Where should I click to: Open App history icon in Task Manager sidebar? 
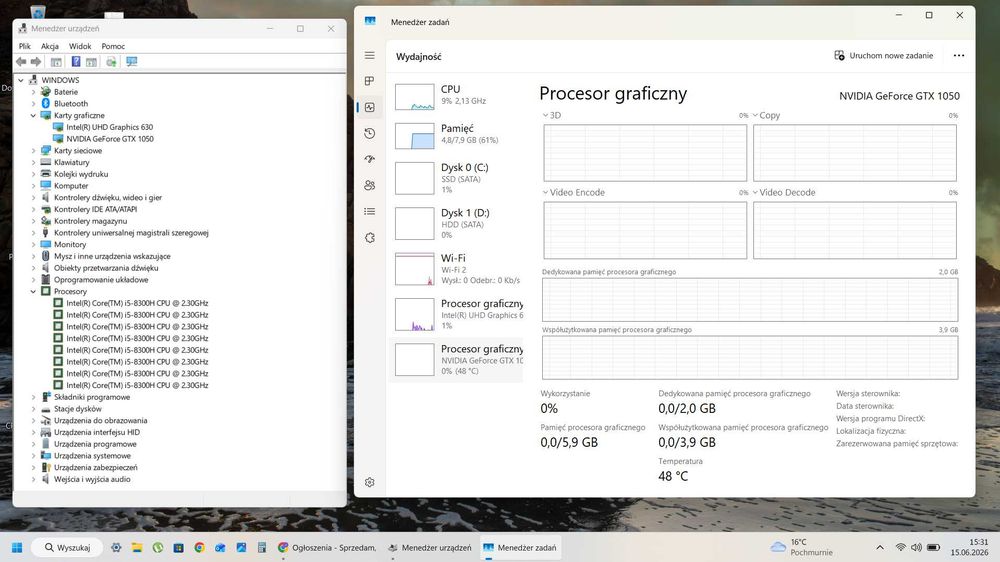(x=369, y=133)
